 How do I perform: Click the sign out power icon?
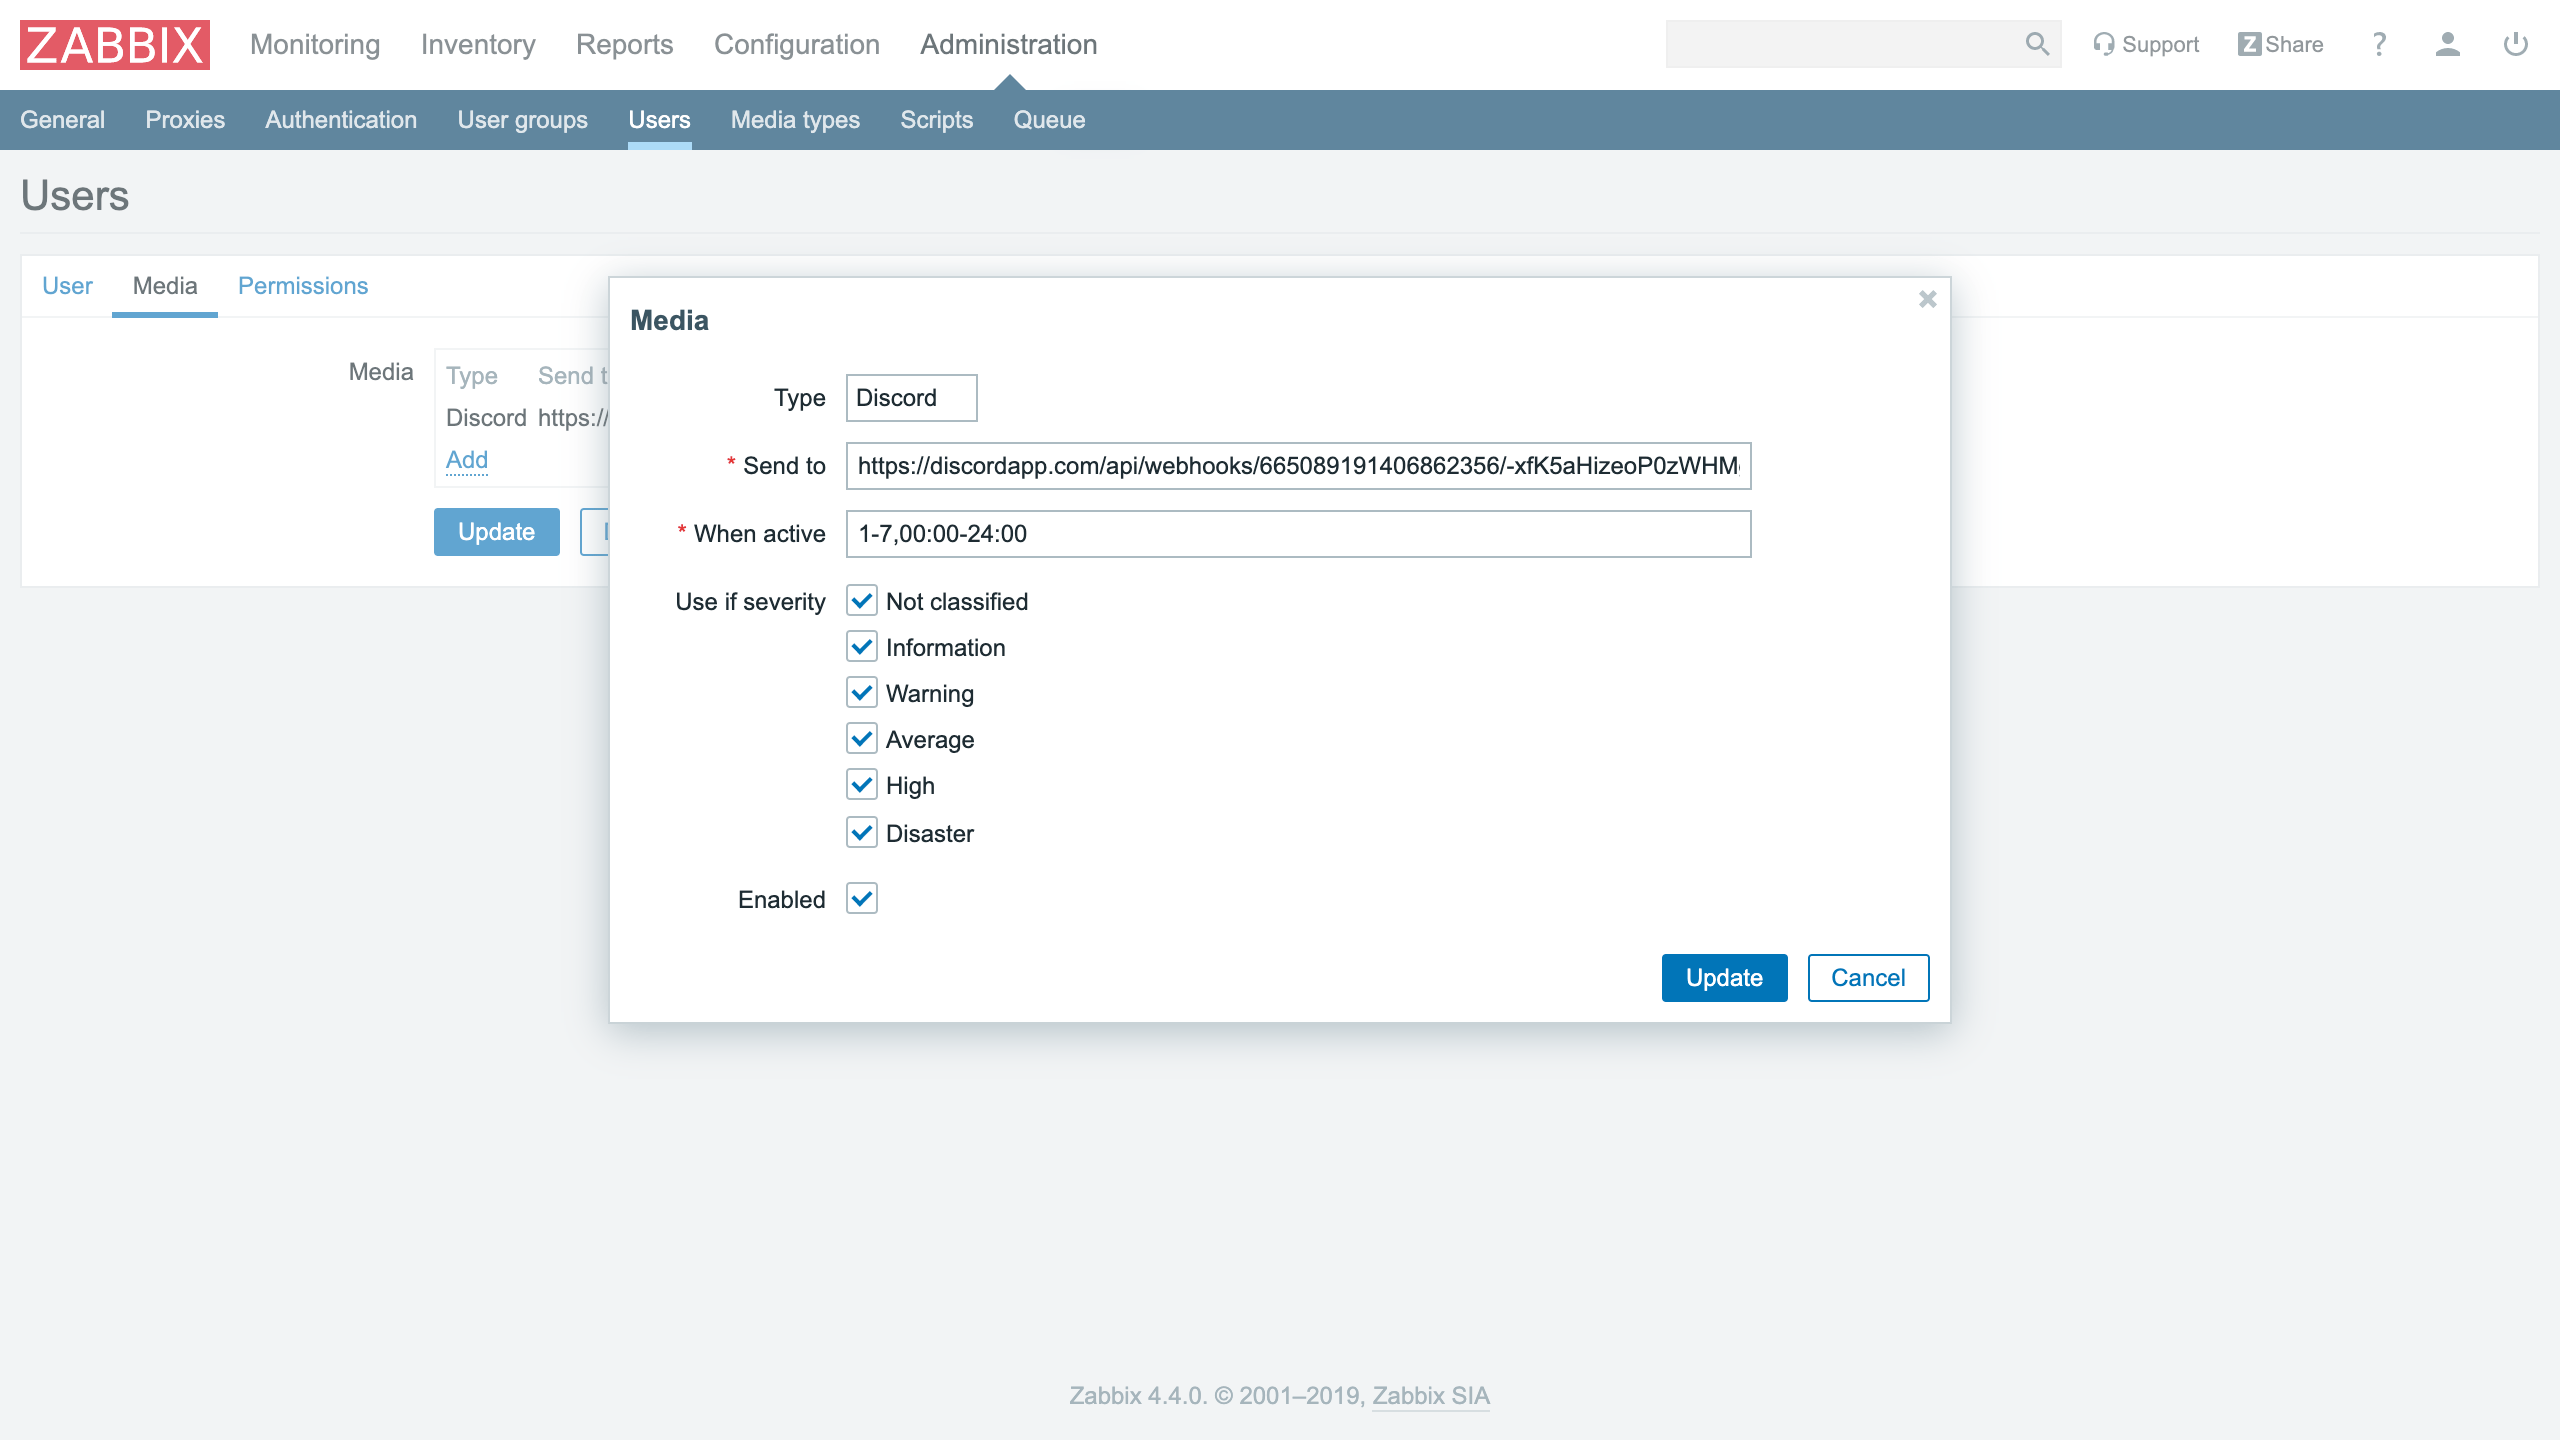[2515, 44]
